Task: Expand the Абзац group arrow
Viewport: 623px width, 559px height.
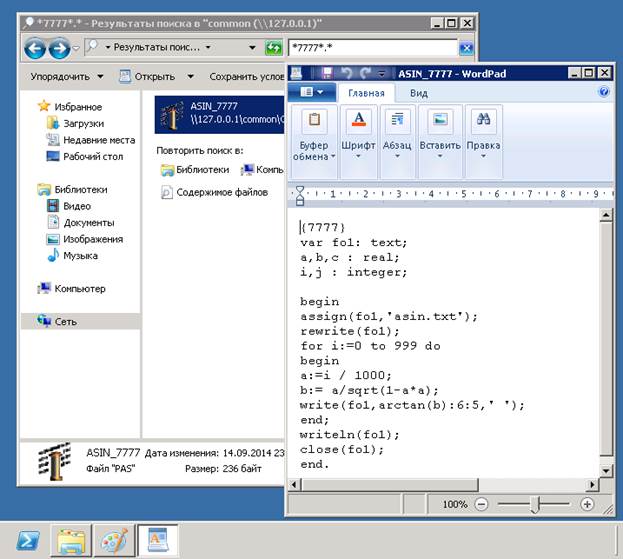Action: point(397,156)
